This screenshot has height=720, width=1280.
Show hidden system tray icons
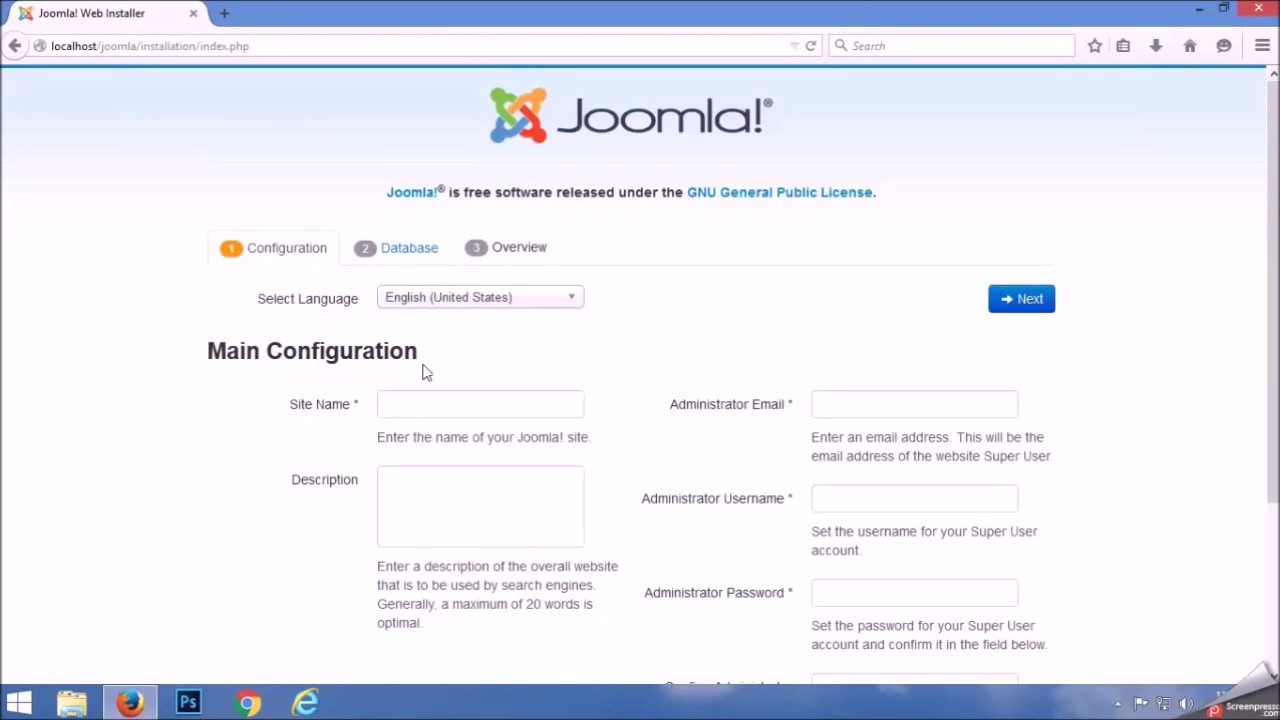(1118, 704)
